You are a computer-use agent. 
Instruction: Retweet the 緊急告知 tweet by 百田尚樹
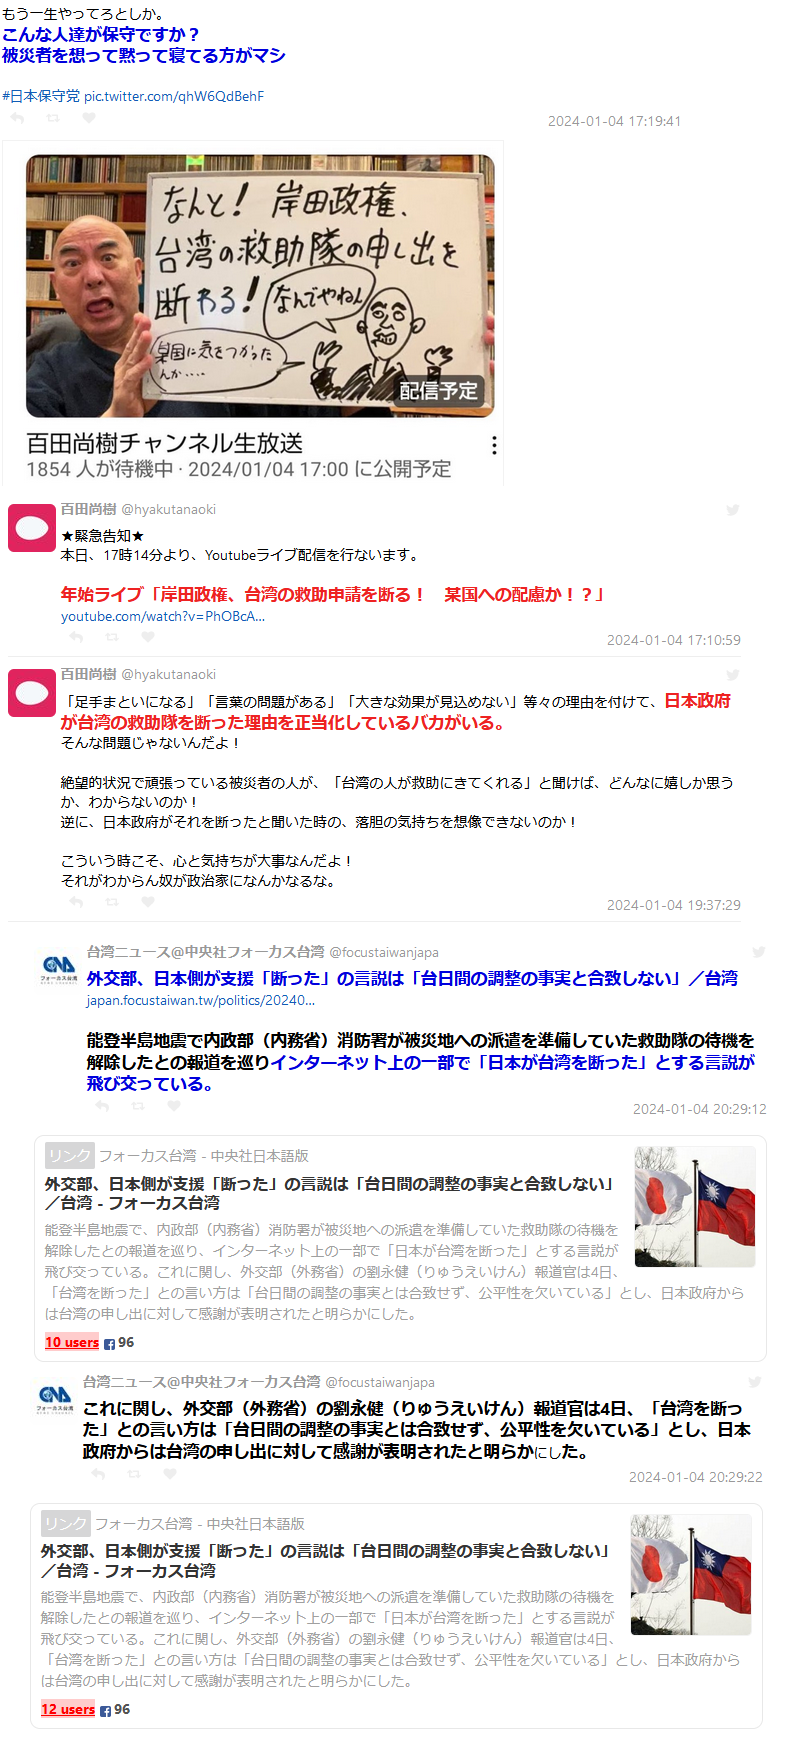point(112,637)
